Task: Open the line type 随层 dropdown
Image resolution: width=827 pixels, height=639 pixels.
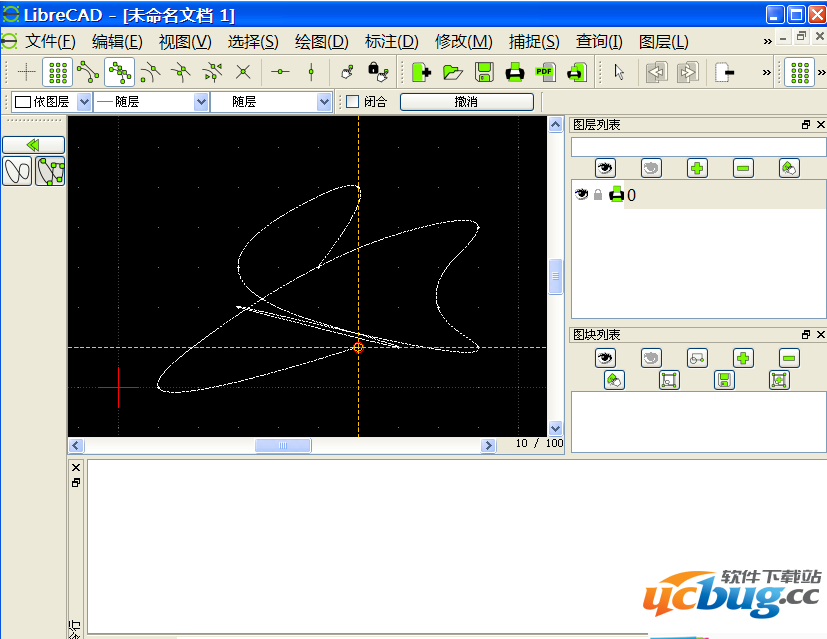Action: point(271,102)
